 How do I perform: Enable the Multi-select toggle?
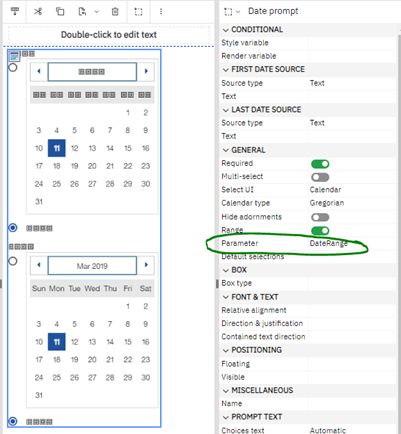[320, 177]
